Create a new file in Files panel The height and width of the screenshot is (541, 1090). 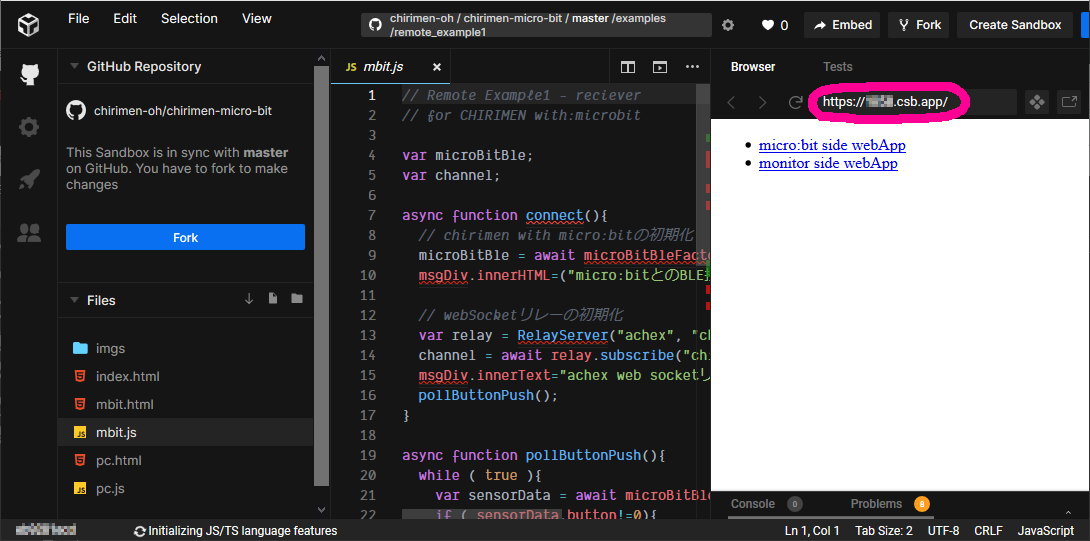coord(273,299)
